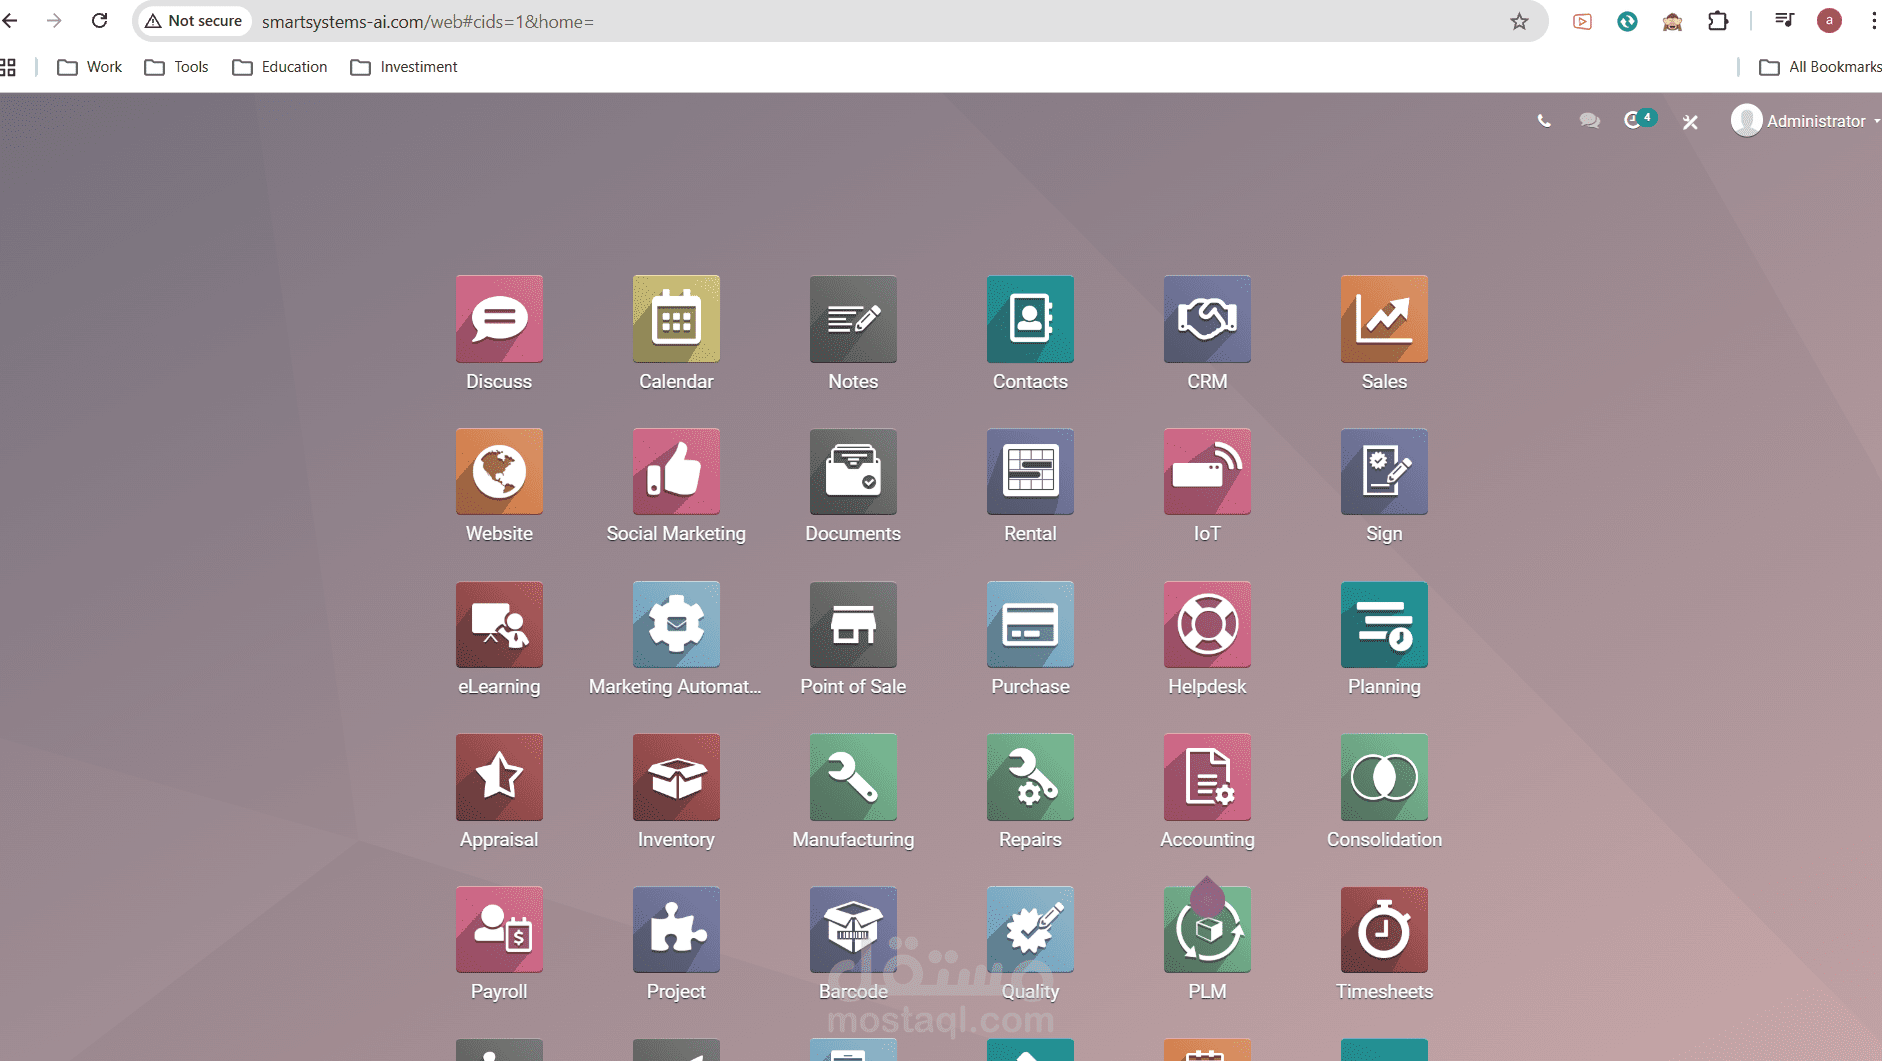Launch the Accounting app
1882x1061 pixels.
coord(1207,777)
